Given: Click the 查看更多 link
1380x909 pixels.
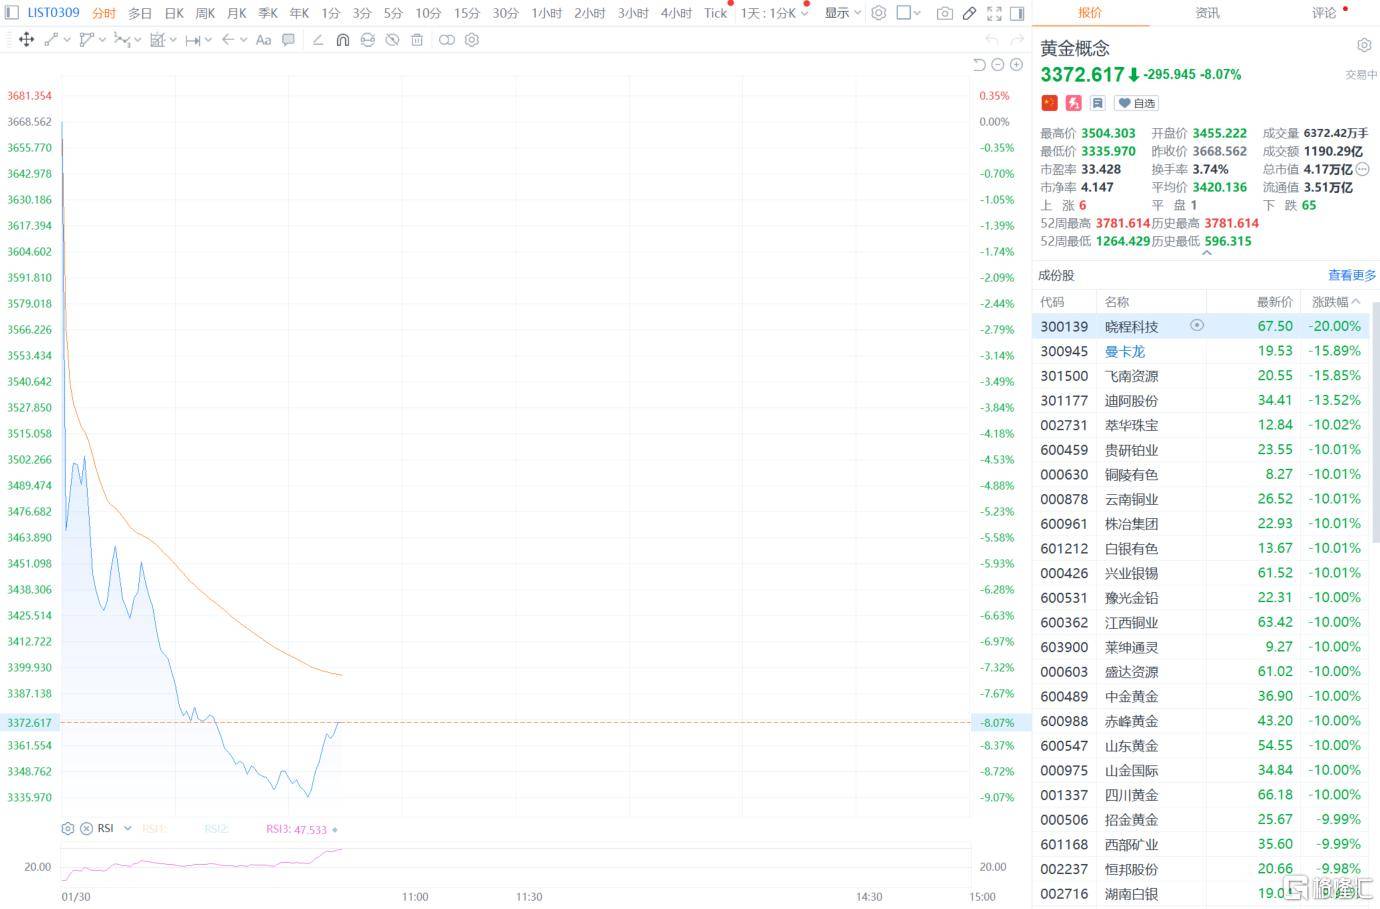Looking at the screenshot, I should click(x=1351, y=275).
